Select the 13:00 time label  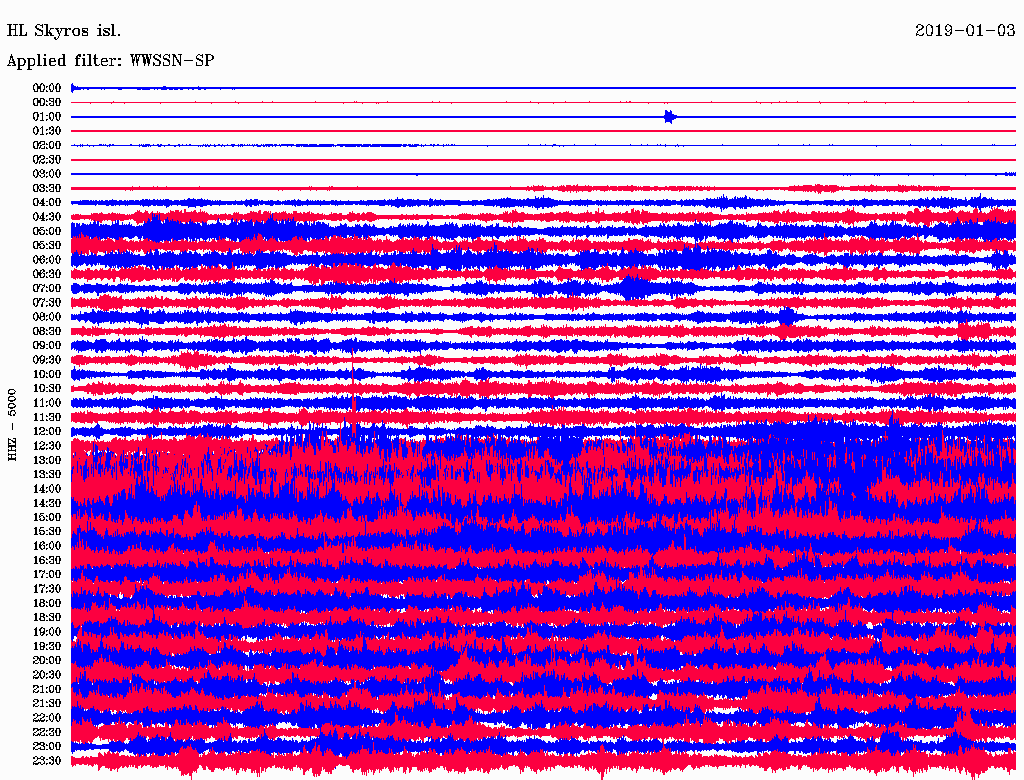point(47,460)
